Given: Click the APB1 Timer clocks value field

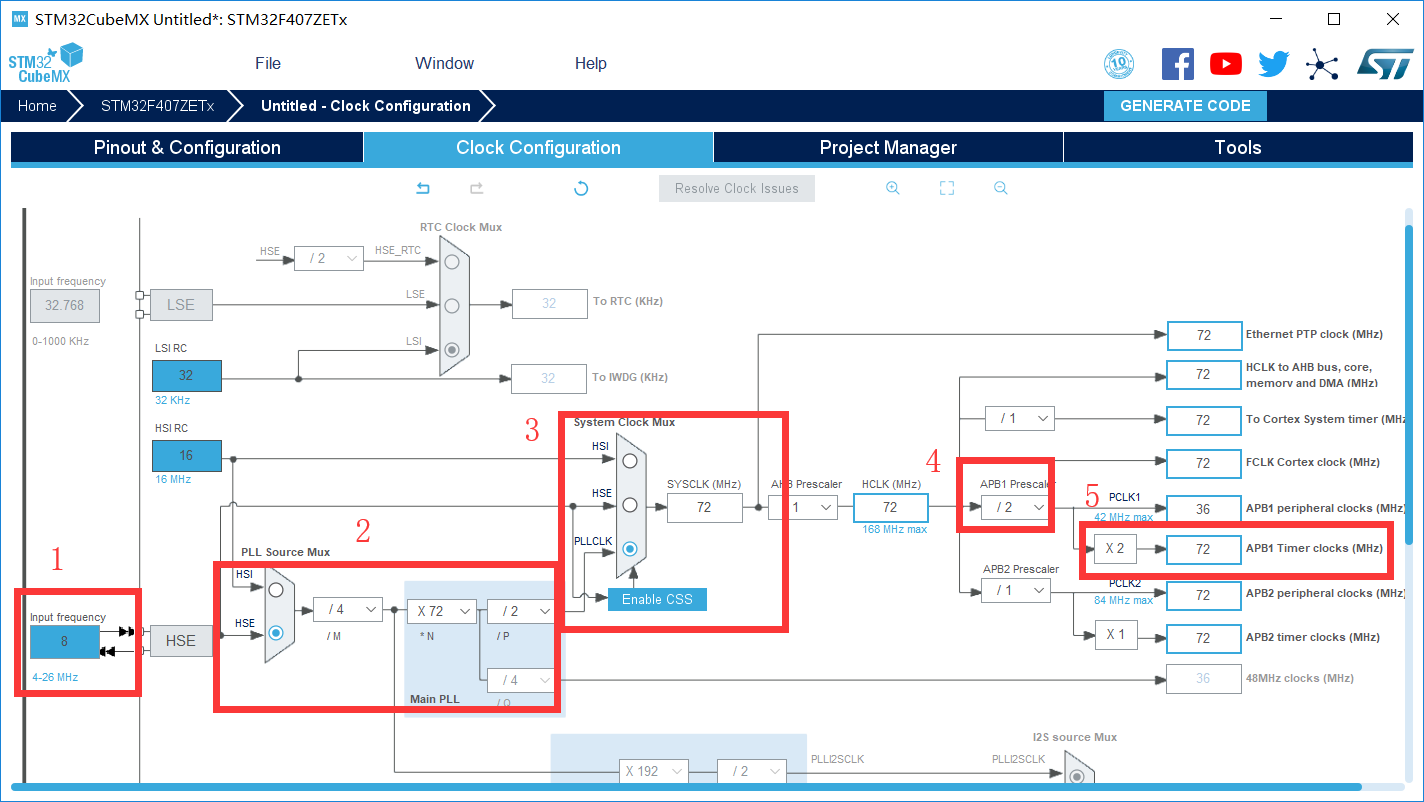Looking at the screenshot, I should (1204, 549).
